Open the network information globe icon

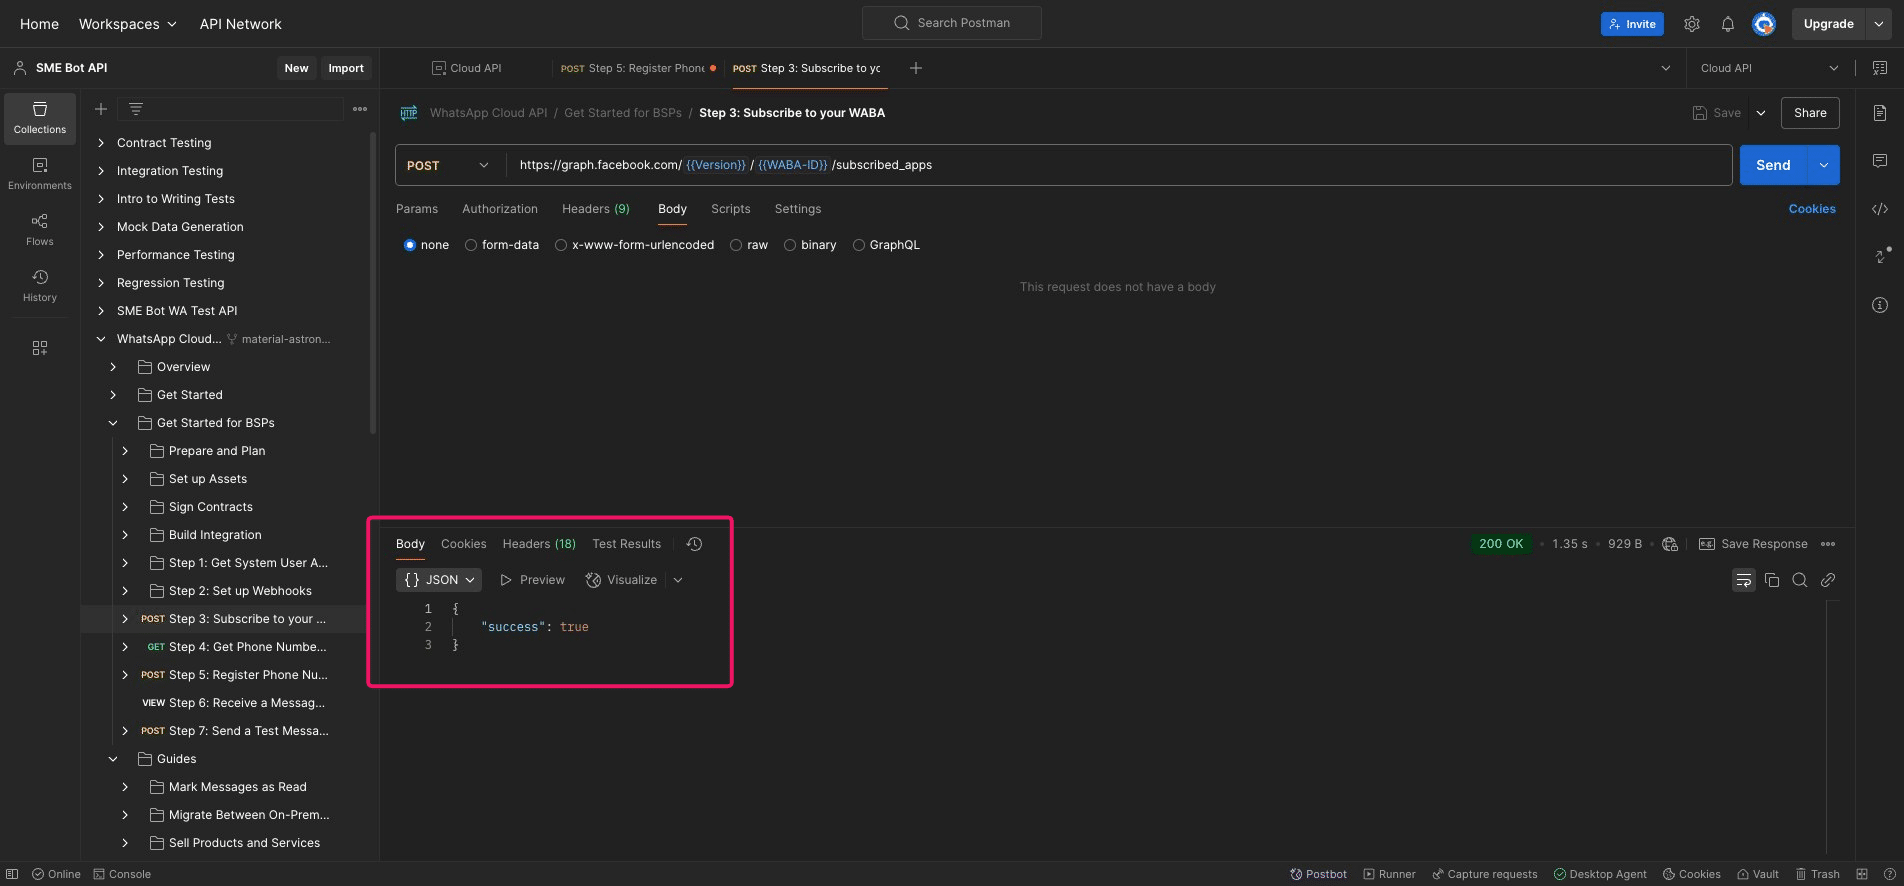coord(1670,544)
